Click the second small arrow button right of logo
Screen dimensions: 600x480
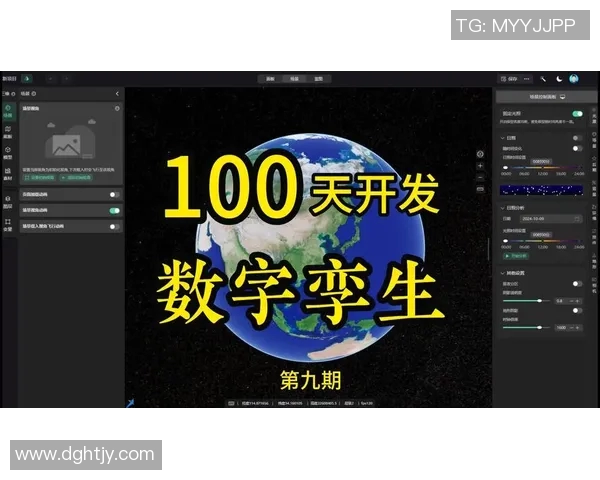[x=66, y=79]
